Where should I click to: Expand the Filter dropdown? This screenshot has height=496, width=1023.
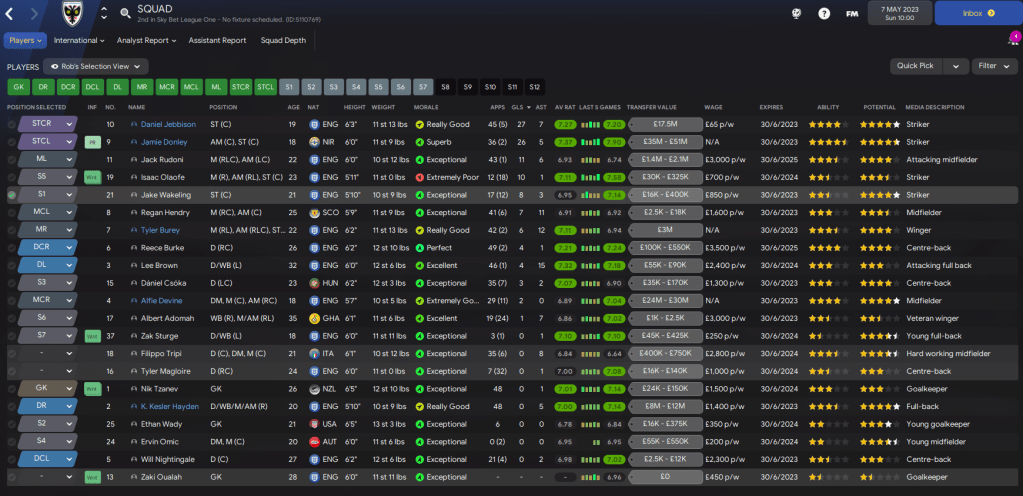pyautogui.click(x=992, y=66)
